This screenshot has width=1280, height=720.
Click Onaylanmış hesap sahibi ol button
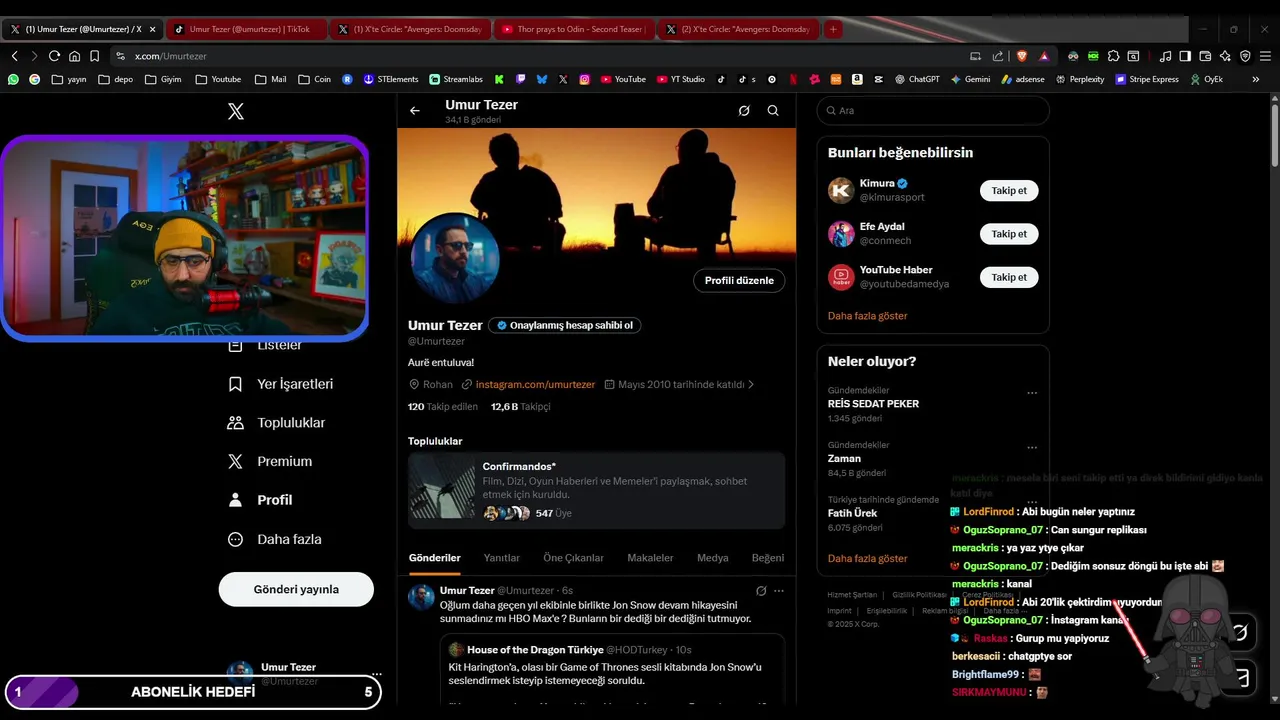[565, 325]
